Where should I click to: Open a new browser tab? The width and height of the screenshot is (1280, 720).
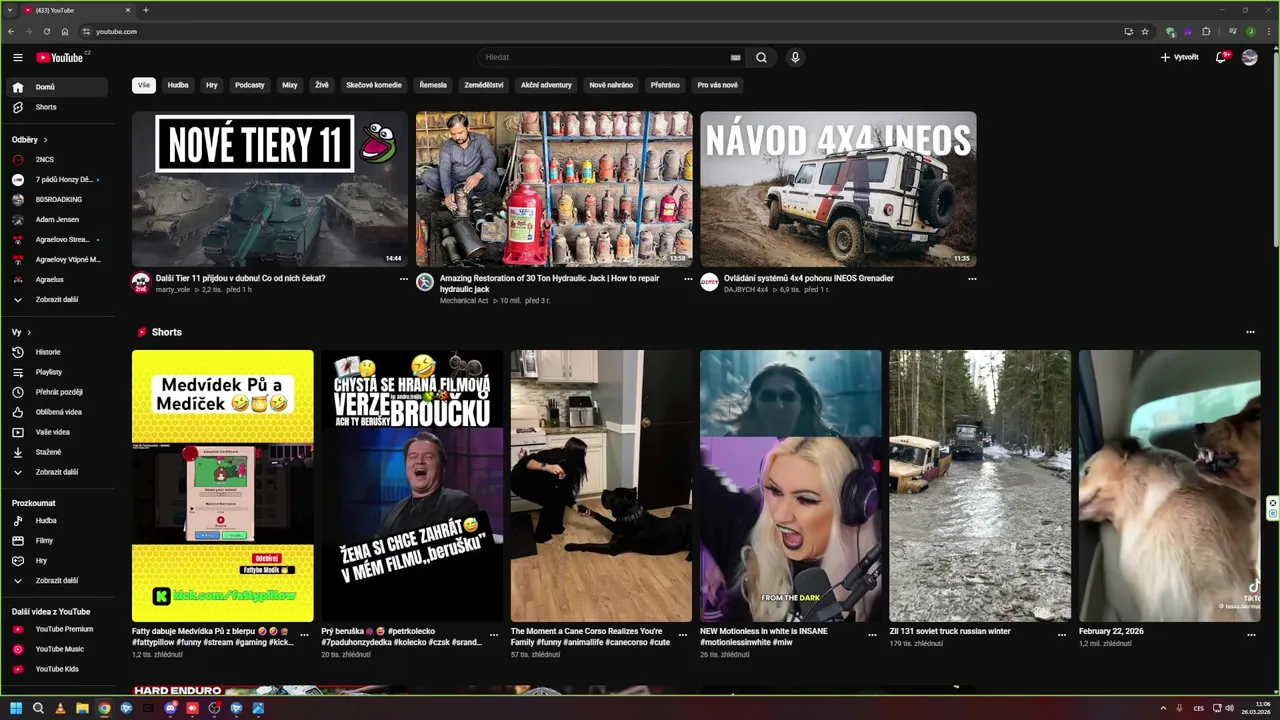coord(146,10)
